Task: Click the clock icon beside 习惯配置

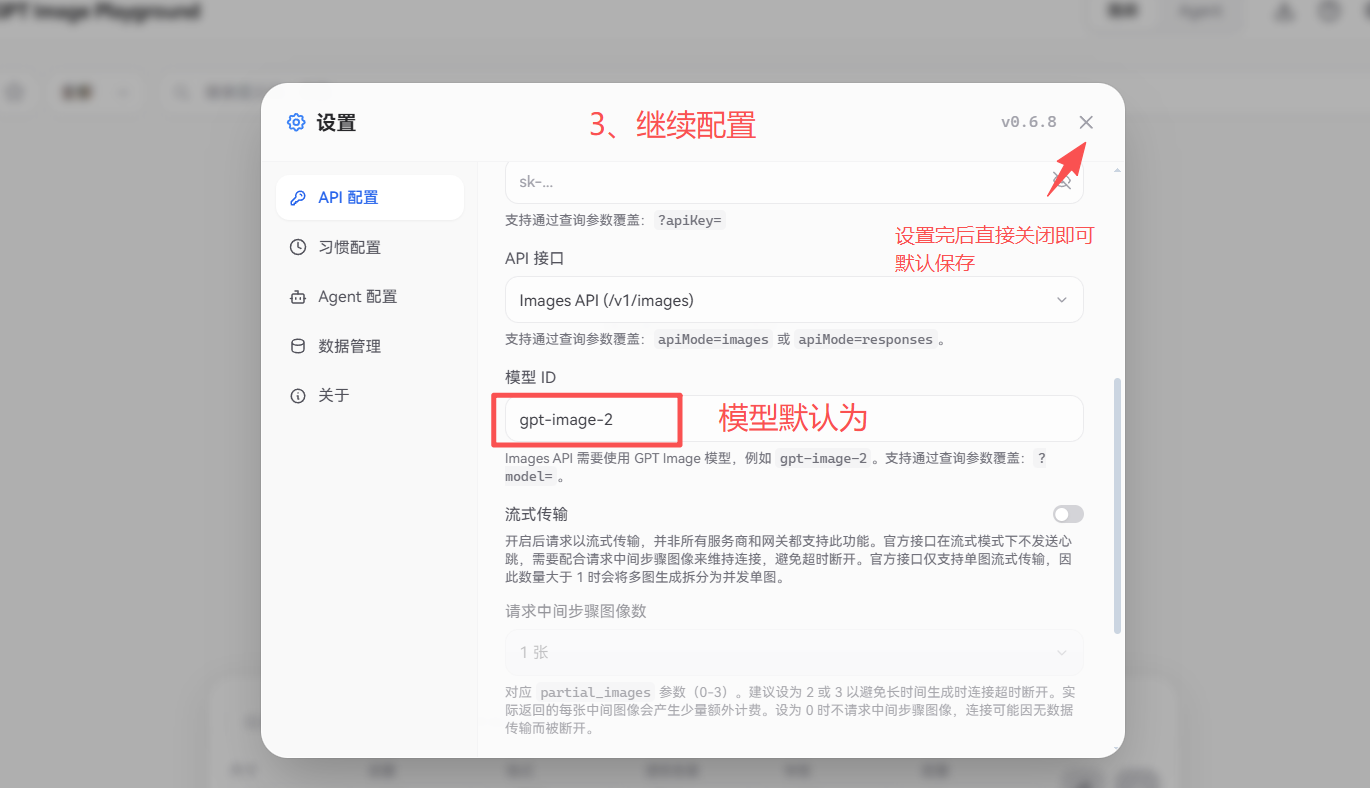Action: point(298,247)
